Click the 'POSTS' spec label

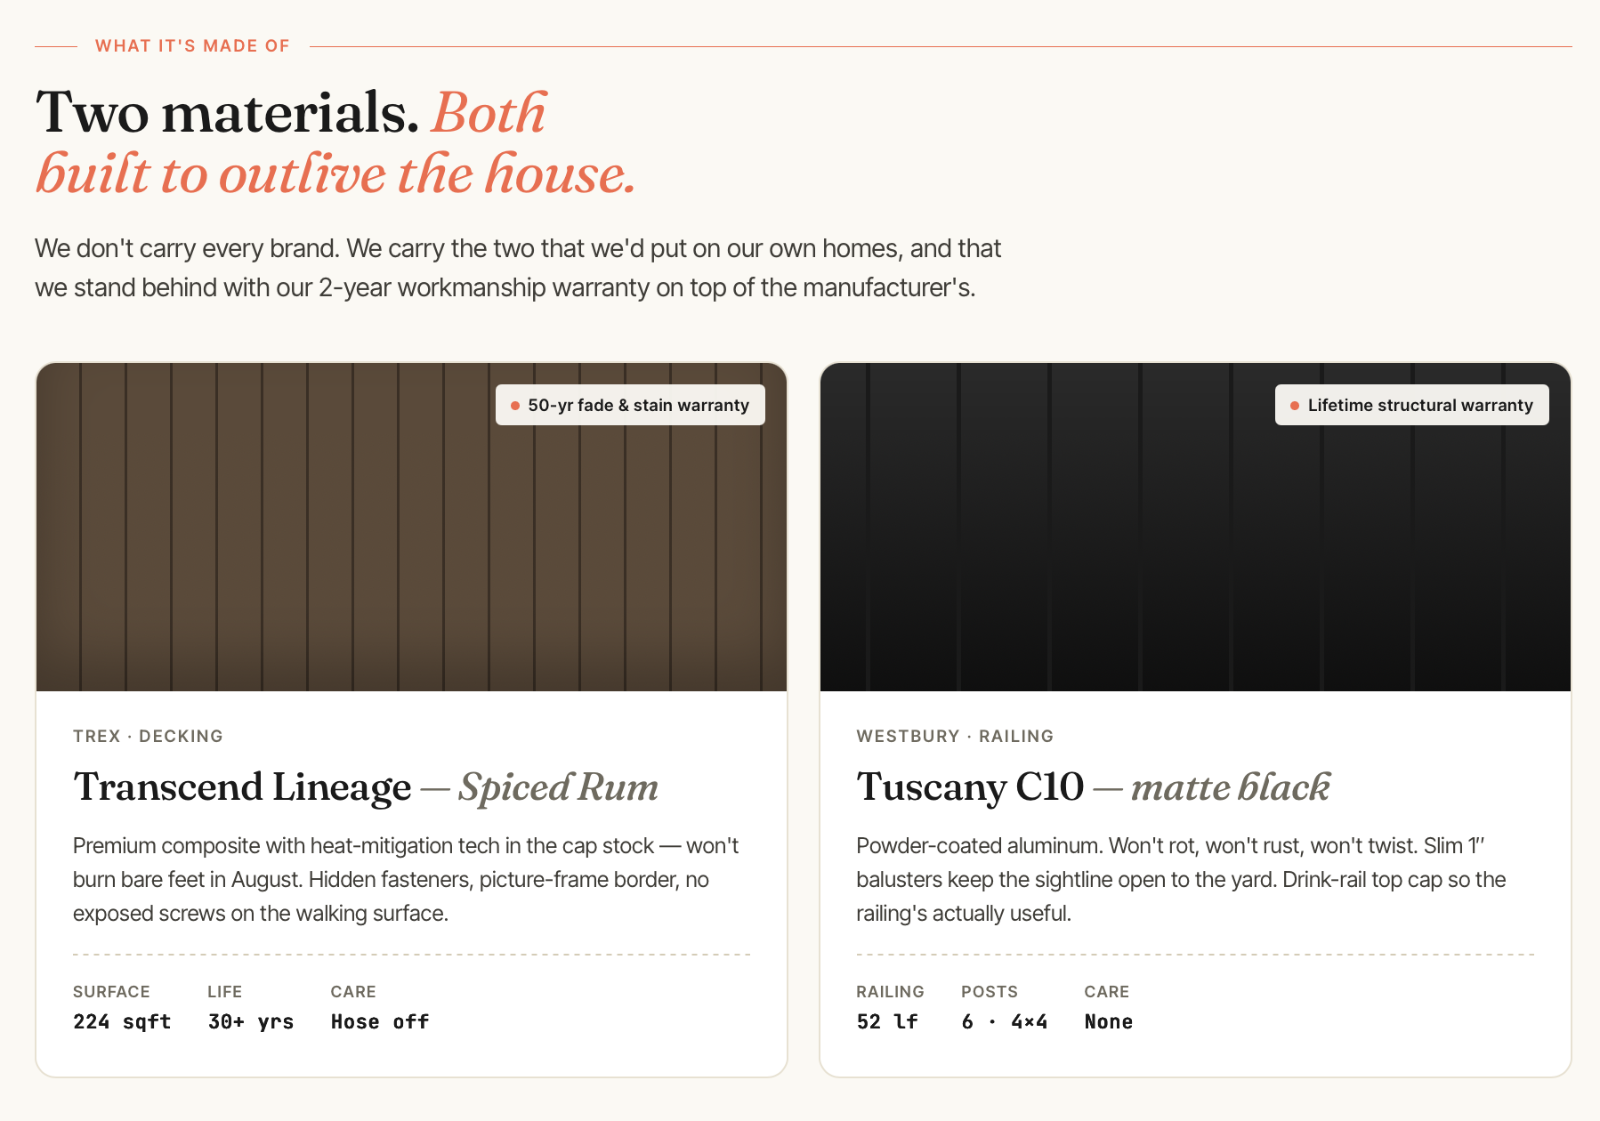click(x=989, y=992)
